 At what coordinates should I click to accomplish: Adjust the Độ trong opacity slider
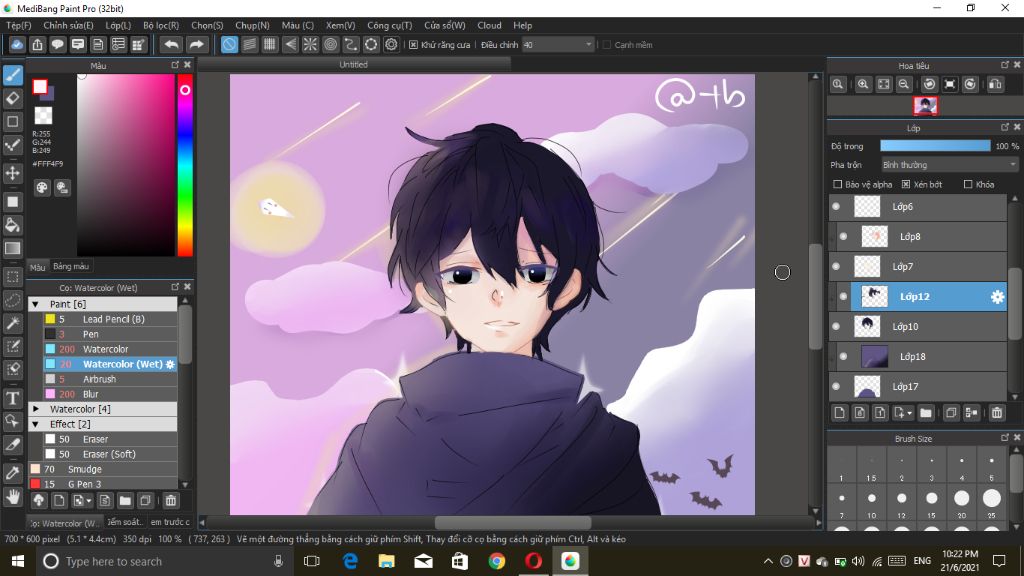tap(935, 146)
